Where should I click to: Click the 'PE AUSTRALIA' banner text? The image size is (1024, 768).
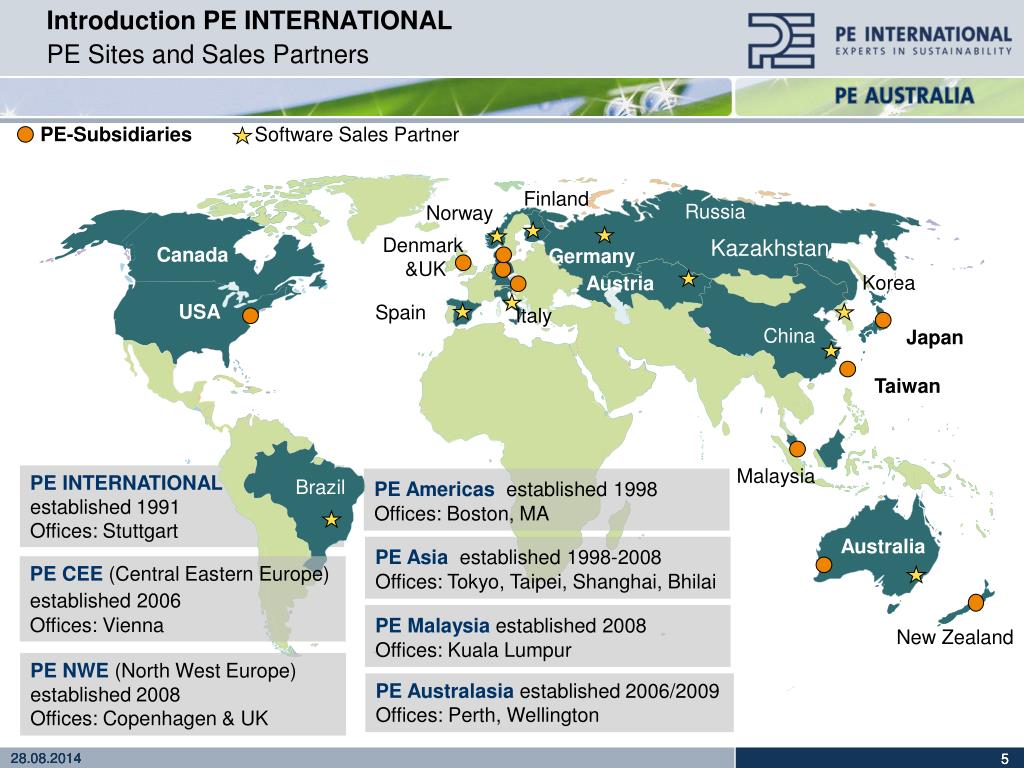coord(904,96)
